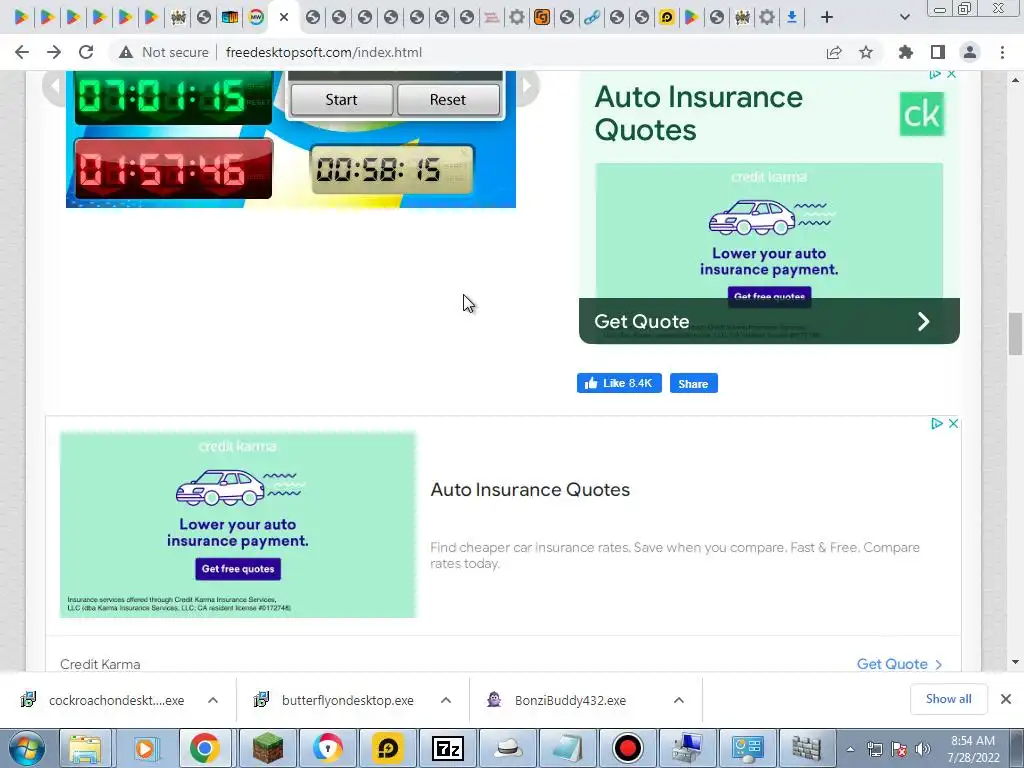1024x768 pixels.
Task: Go to next slide in the carousel
Action: point(528,86)
